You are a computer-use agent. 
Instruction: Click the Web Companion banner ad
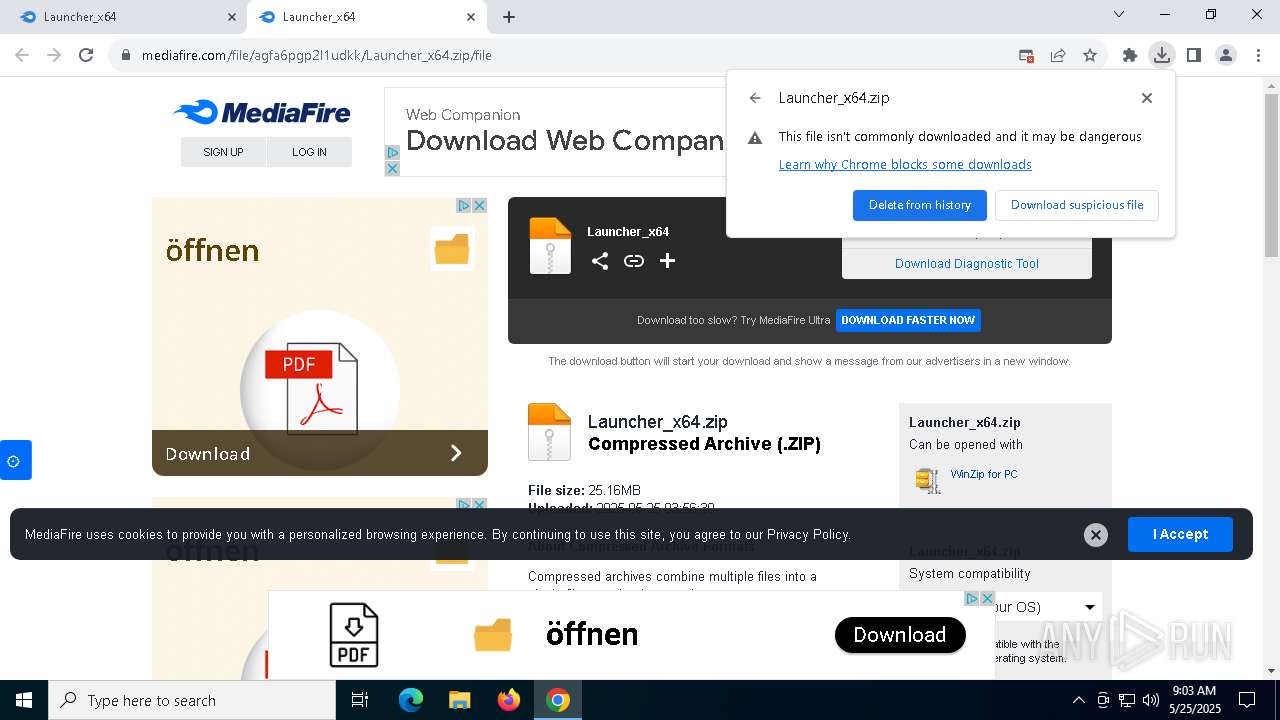pyautogui.click(x=555, y=132)
